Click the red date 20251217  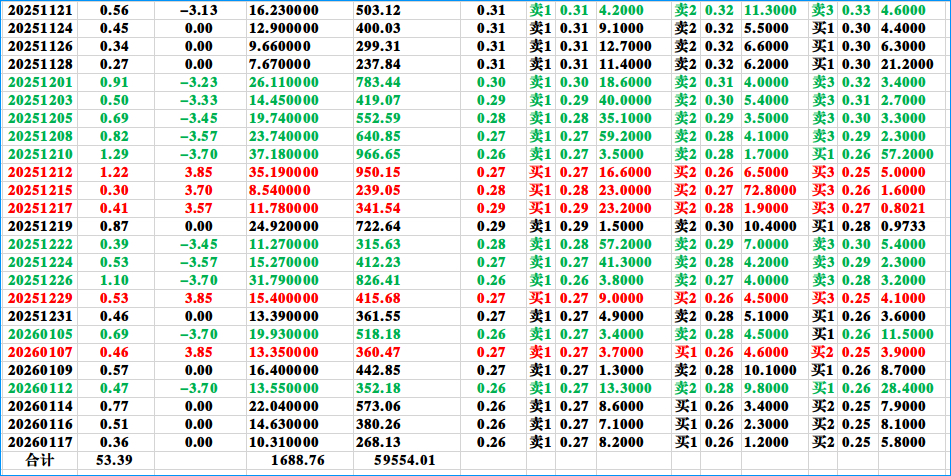click(x=39, y=208)
